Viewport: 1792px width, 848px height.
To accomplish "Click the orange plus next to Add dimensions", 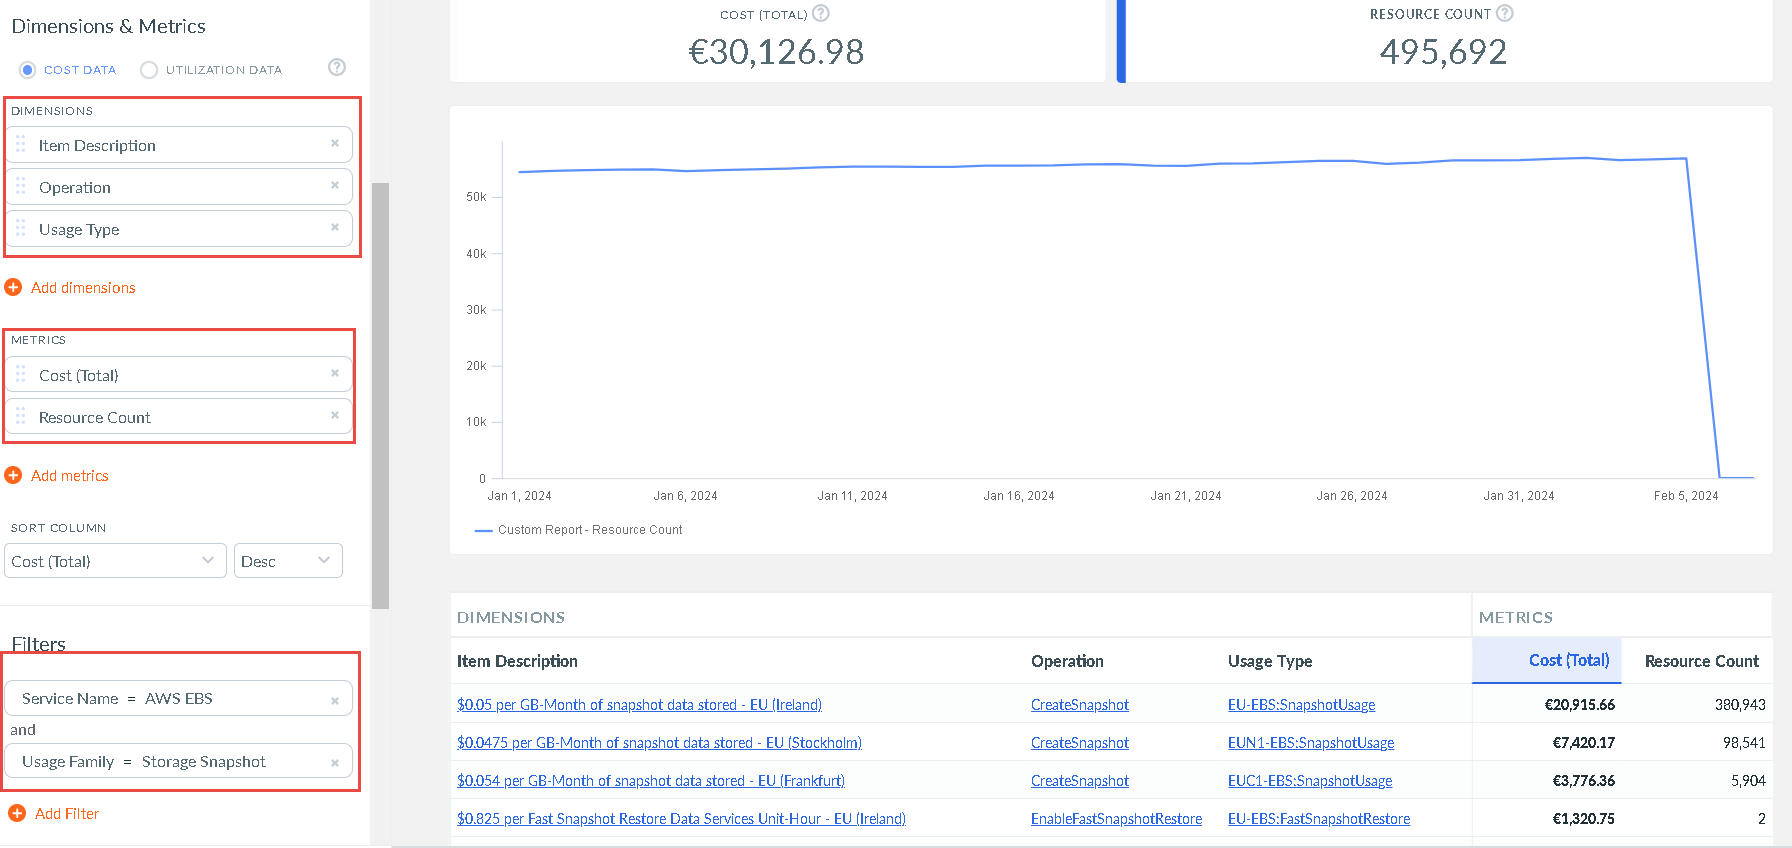I will [13, 287].
